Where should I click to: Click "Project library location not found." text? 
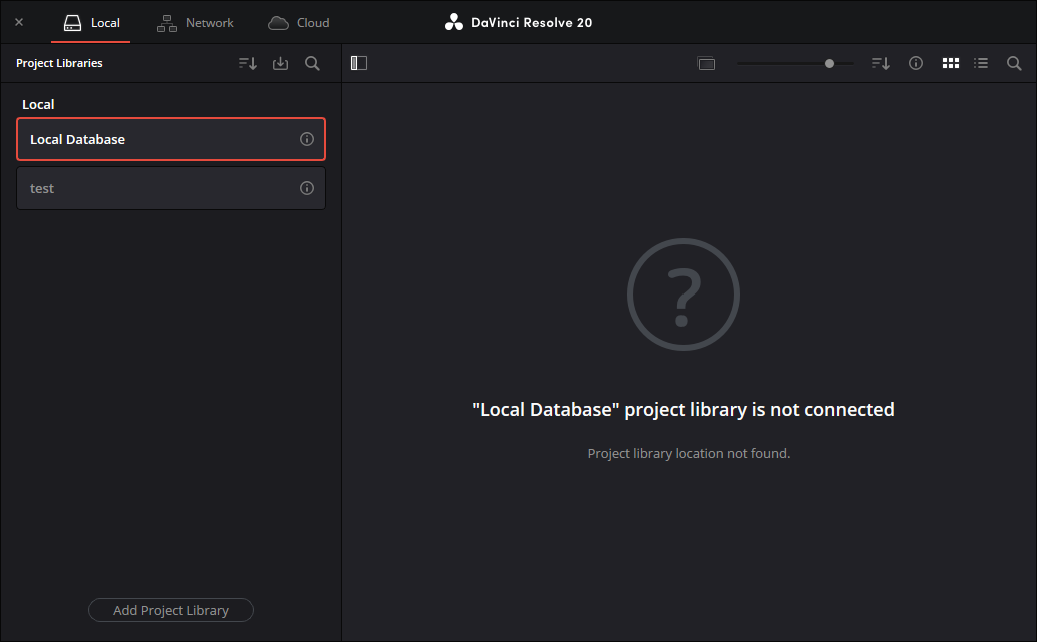[x=688, y=454]
